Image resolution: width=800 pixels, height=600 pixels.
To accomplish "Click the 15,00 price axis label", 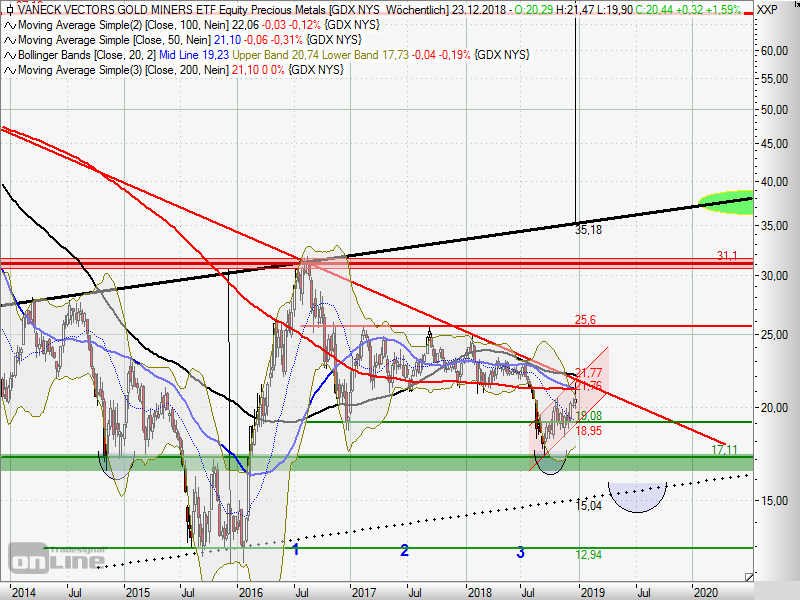I will point(774,501).
